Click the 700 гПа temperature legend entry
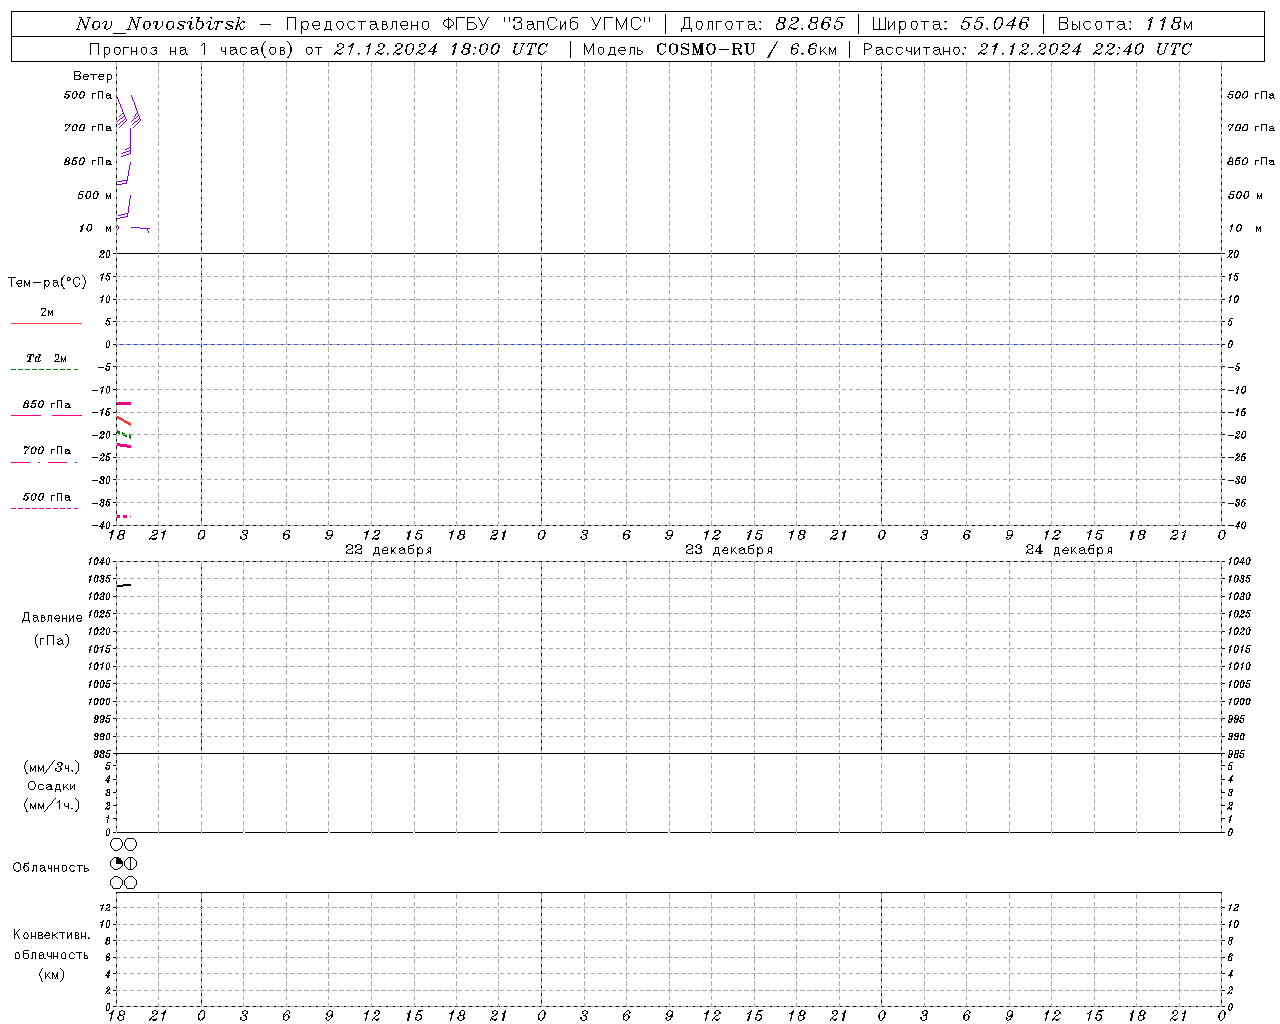The image size is (1280, 1024). click(47, 451)
